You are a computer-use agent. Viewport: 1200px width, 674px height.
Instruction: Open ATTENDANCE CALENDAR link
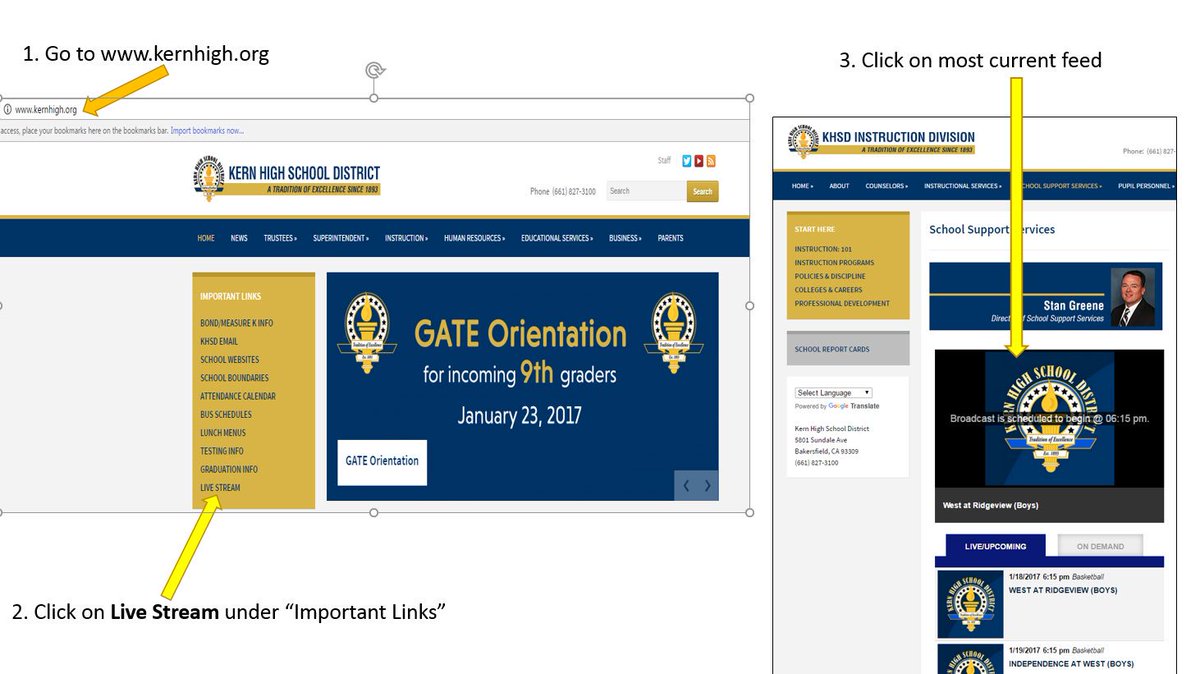coord(238,396)
